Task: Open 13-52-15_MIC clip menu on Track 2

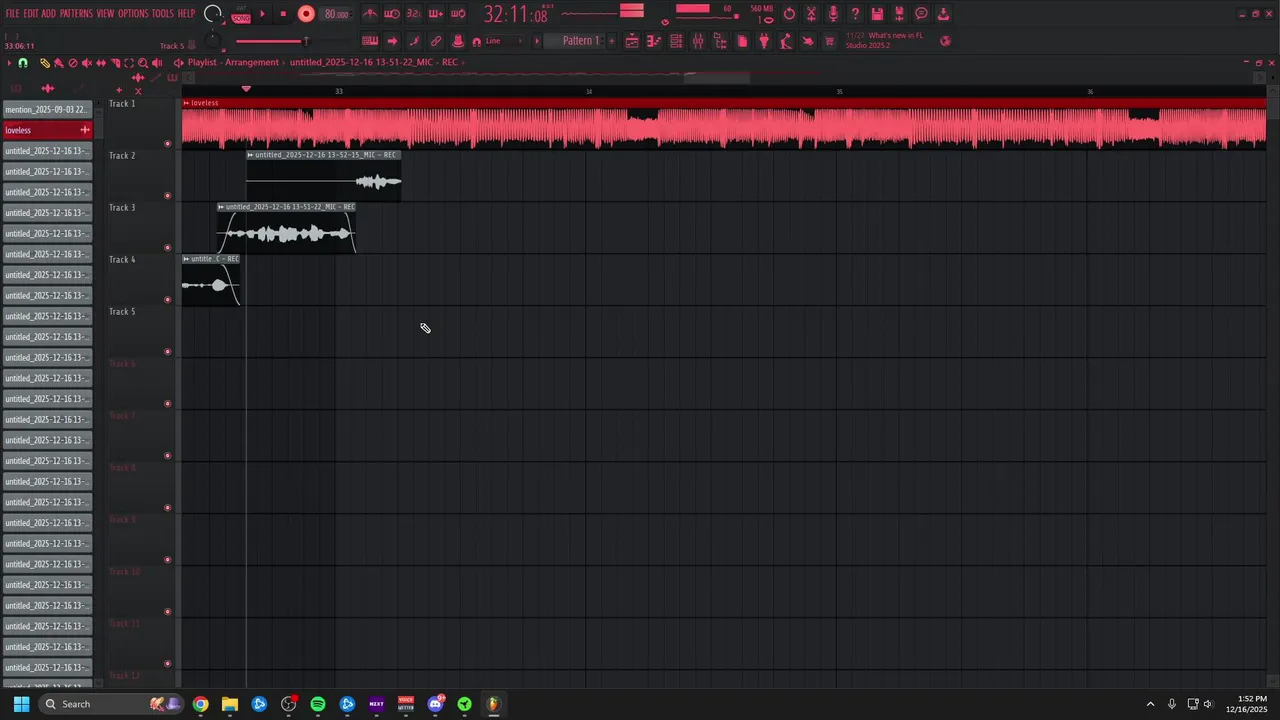Action: coord(250,155)
